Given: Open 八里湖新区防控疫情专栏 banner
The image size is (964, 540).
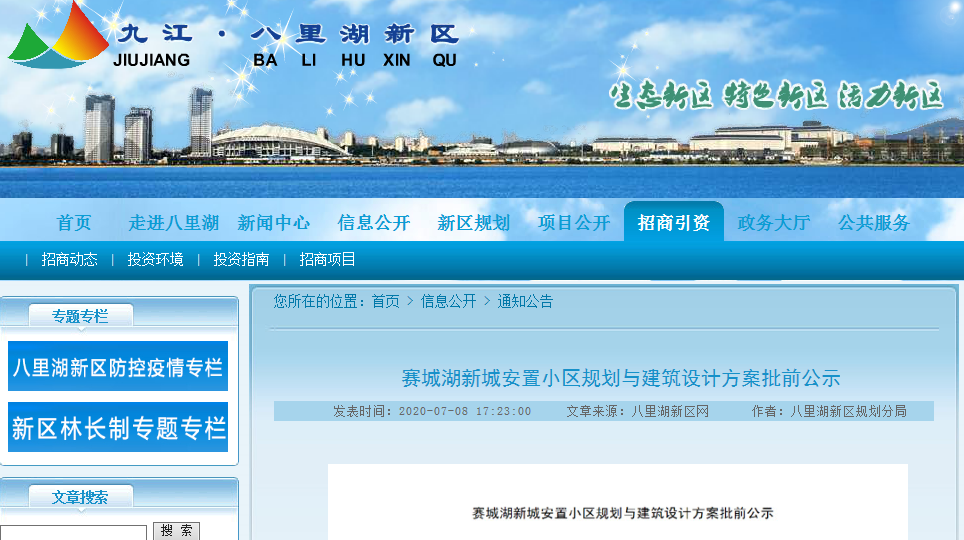Looking at the screenshot, I should pyautogui.click(x=118, y=367).
